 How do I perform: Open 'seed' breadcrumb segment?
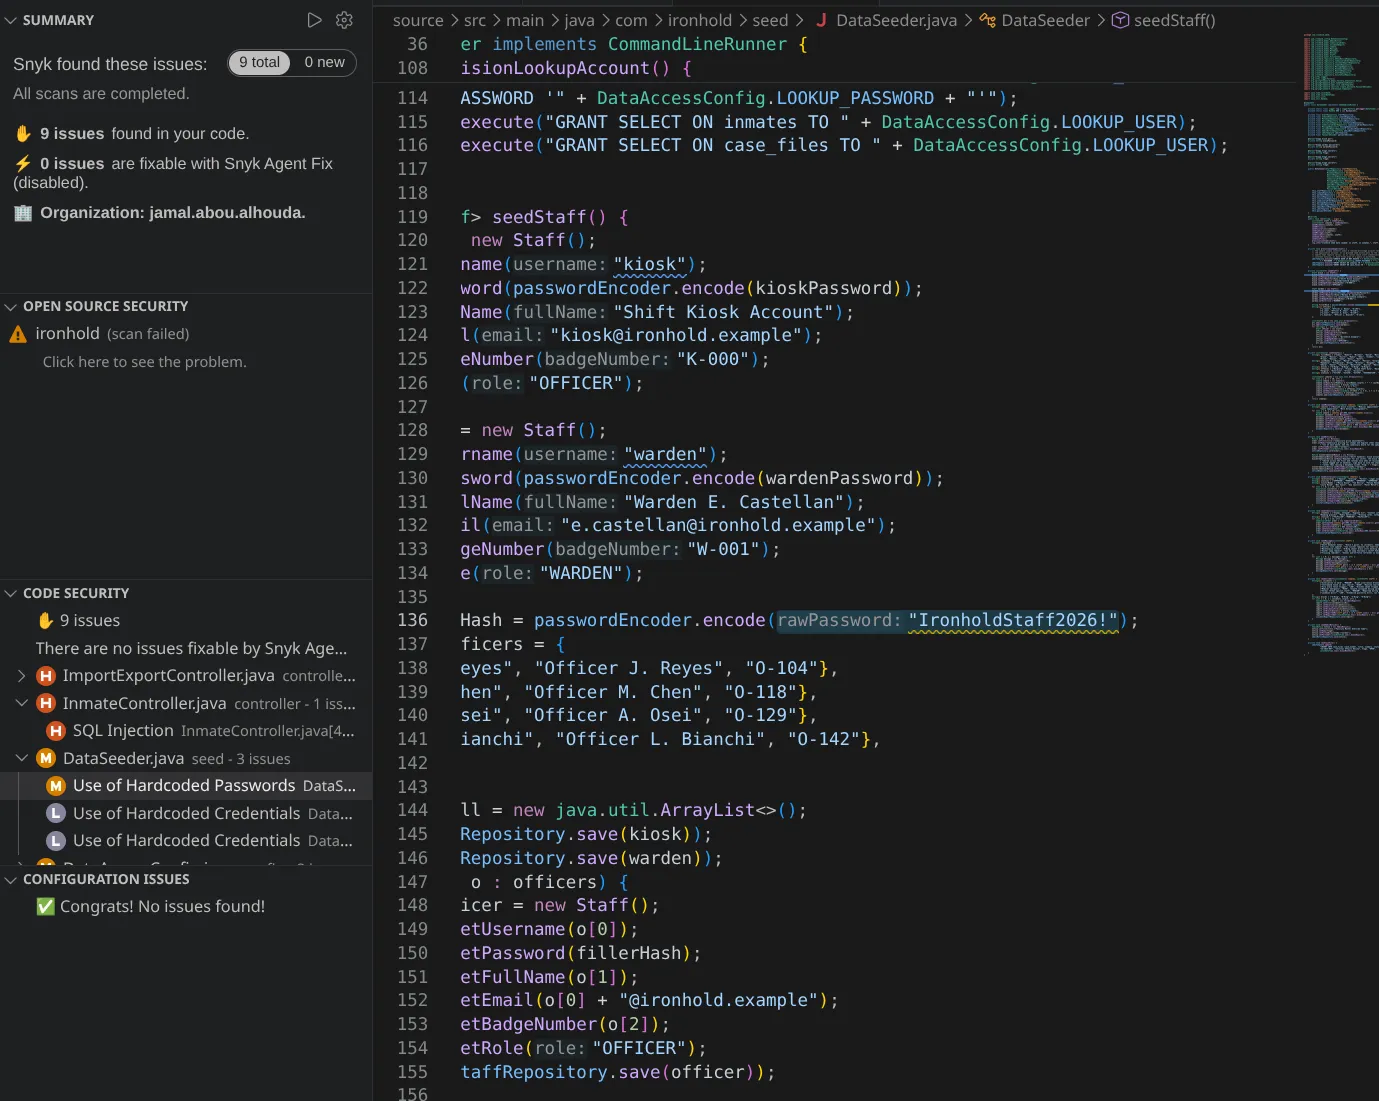(770, 20)
